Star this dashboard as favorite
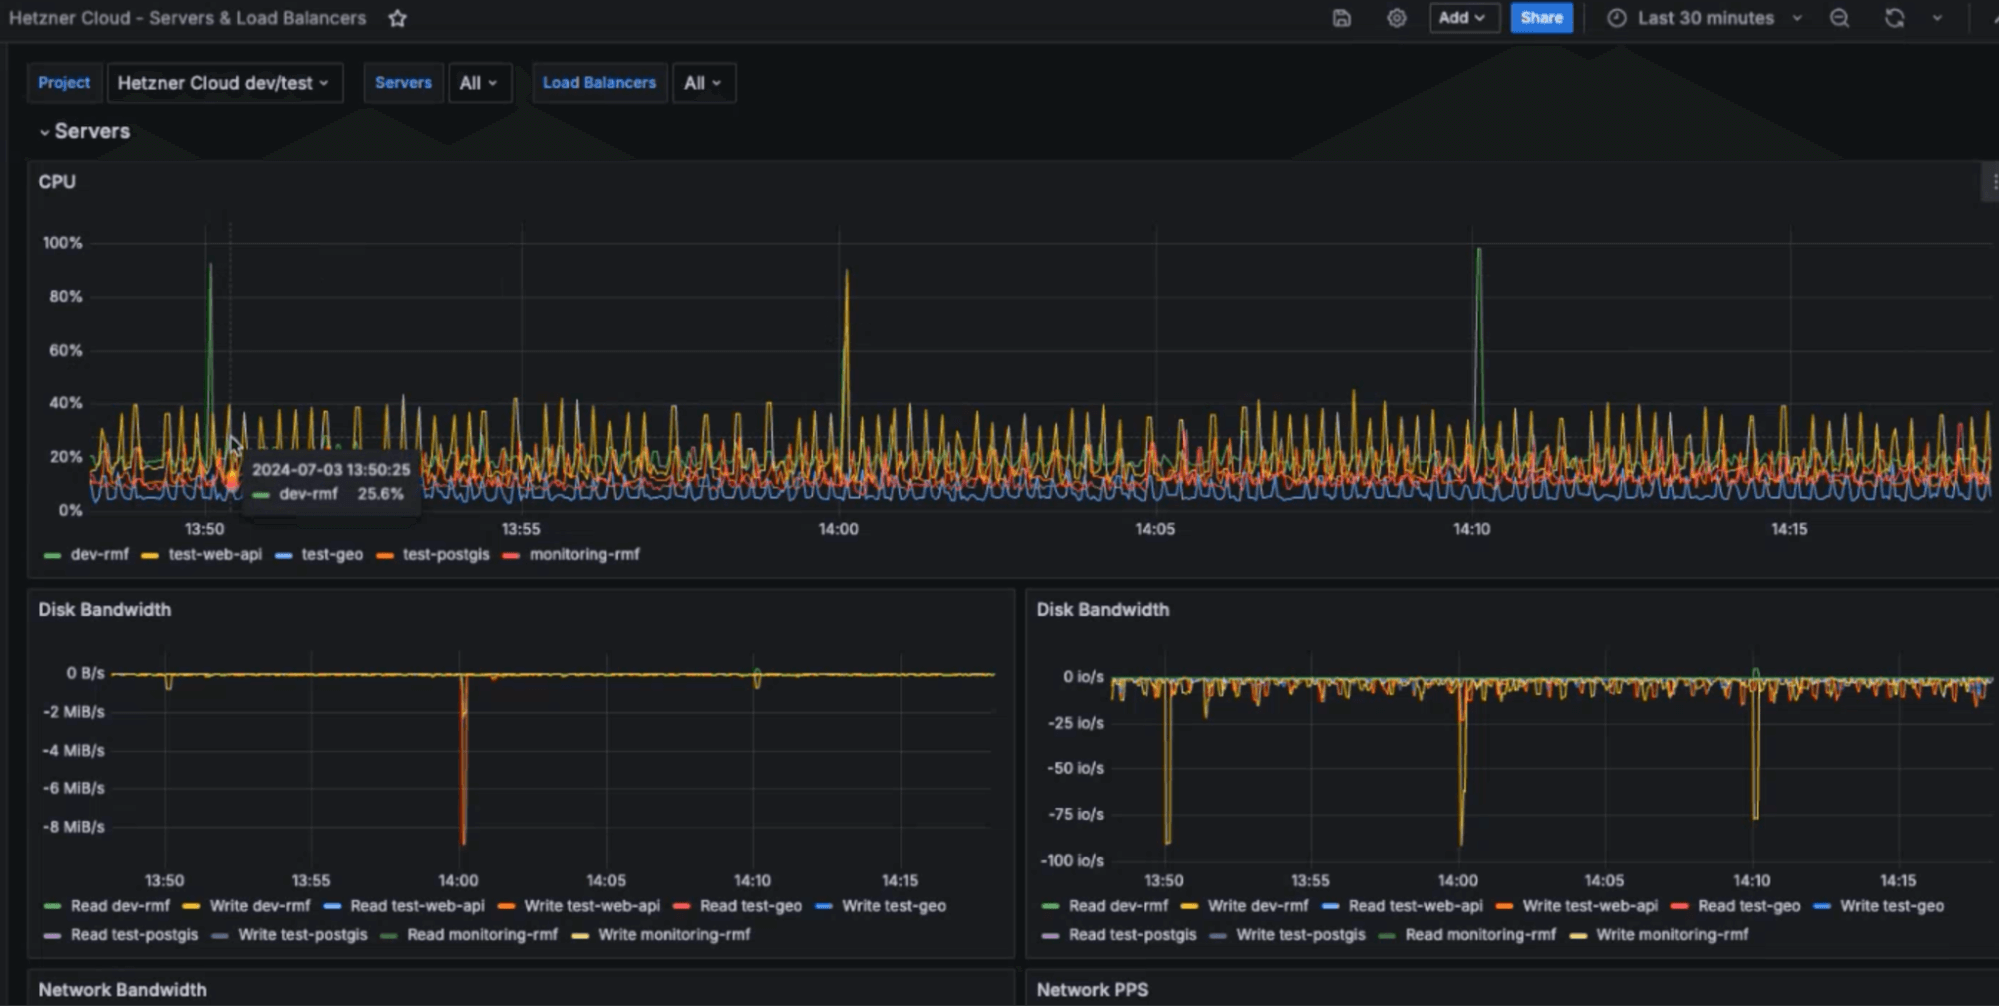This screenshot has width=1999, height=1007. [x=397, y=18]
